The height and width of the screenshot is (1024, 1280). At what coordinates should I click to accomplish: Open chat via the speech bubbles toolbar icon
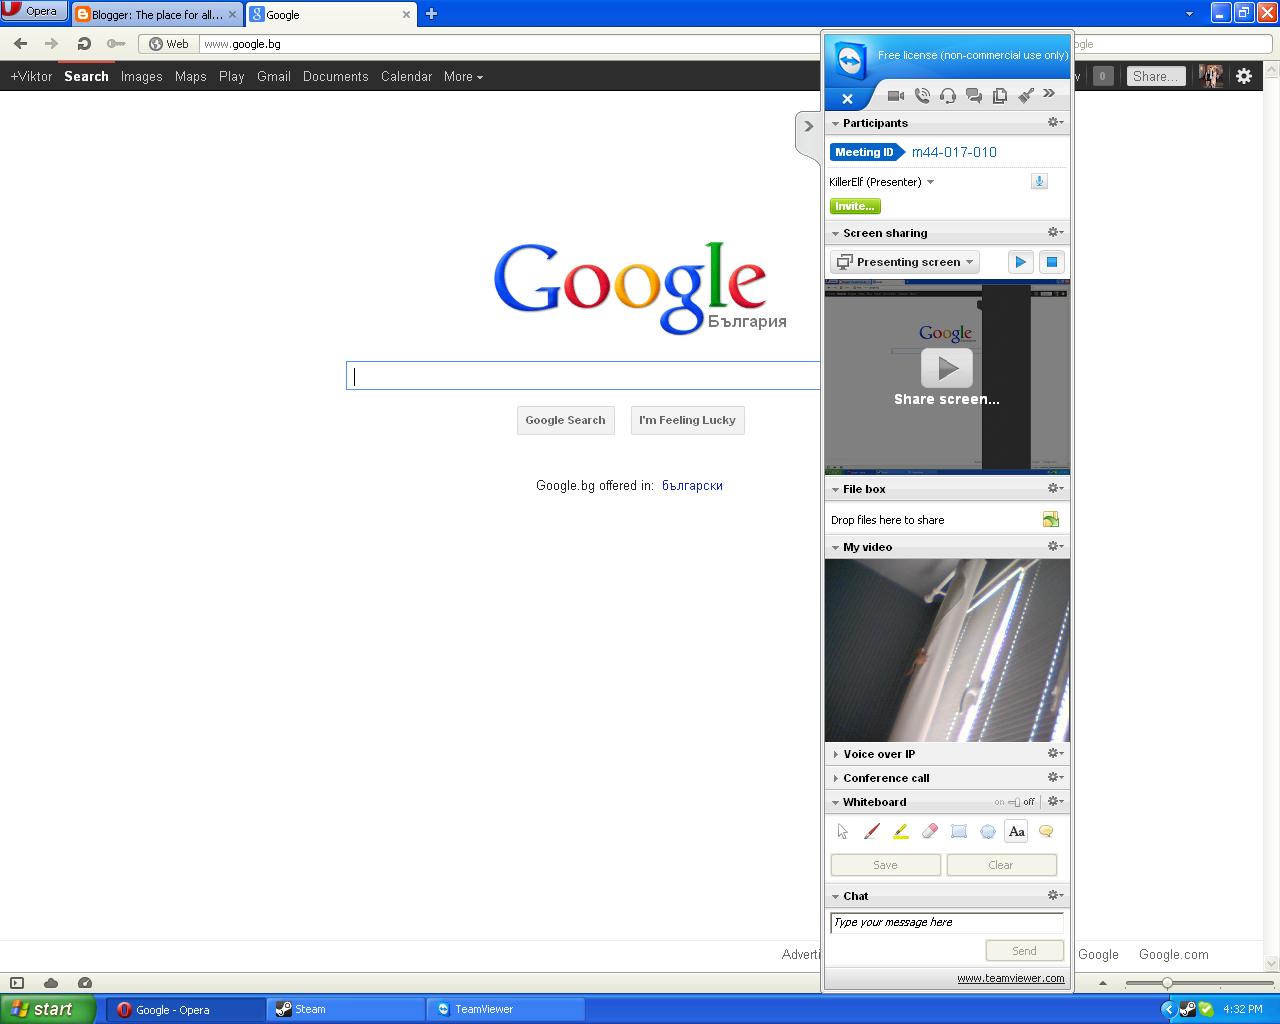pos(974,96)
